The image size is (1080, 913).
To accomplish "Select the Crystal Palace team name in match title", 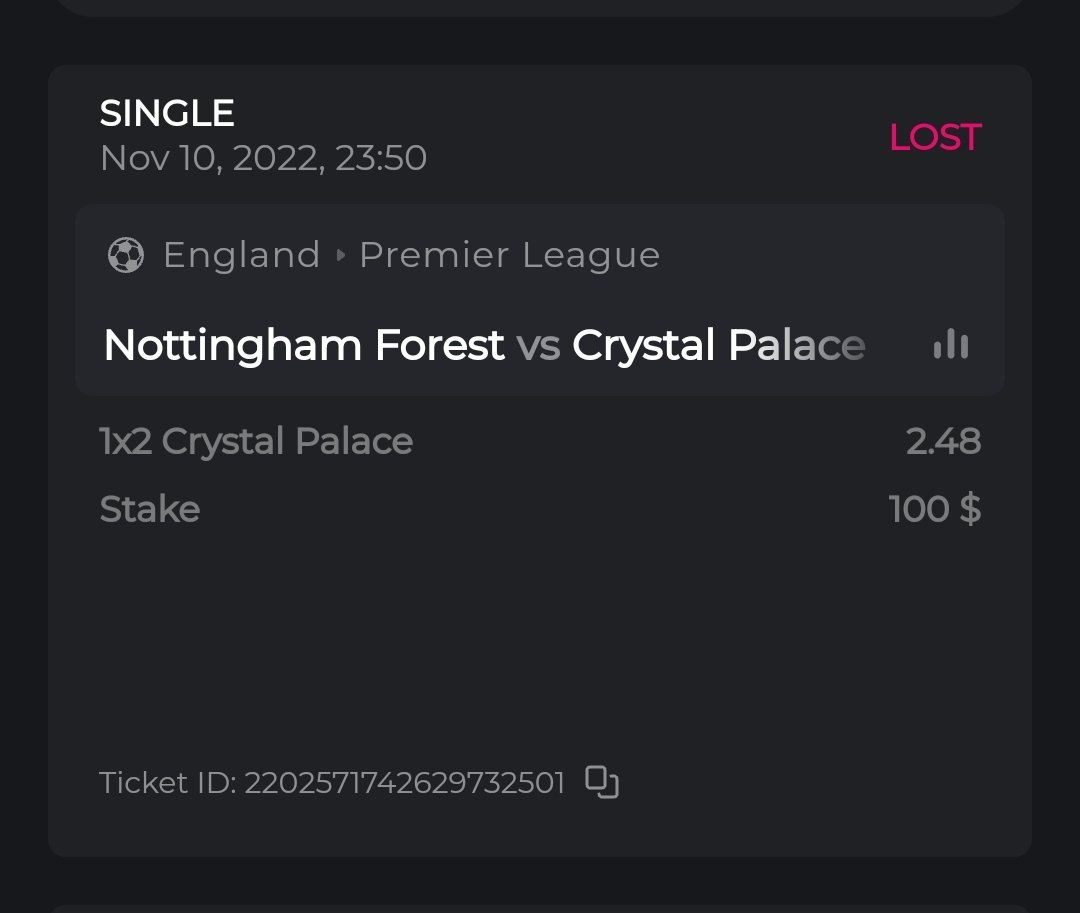I will pos(718,346).
